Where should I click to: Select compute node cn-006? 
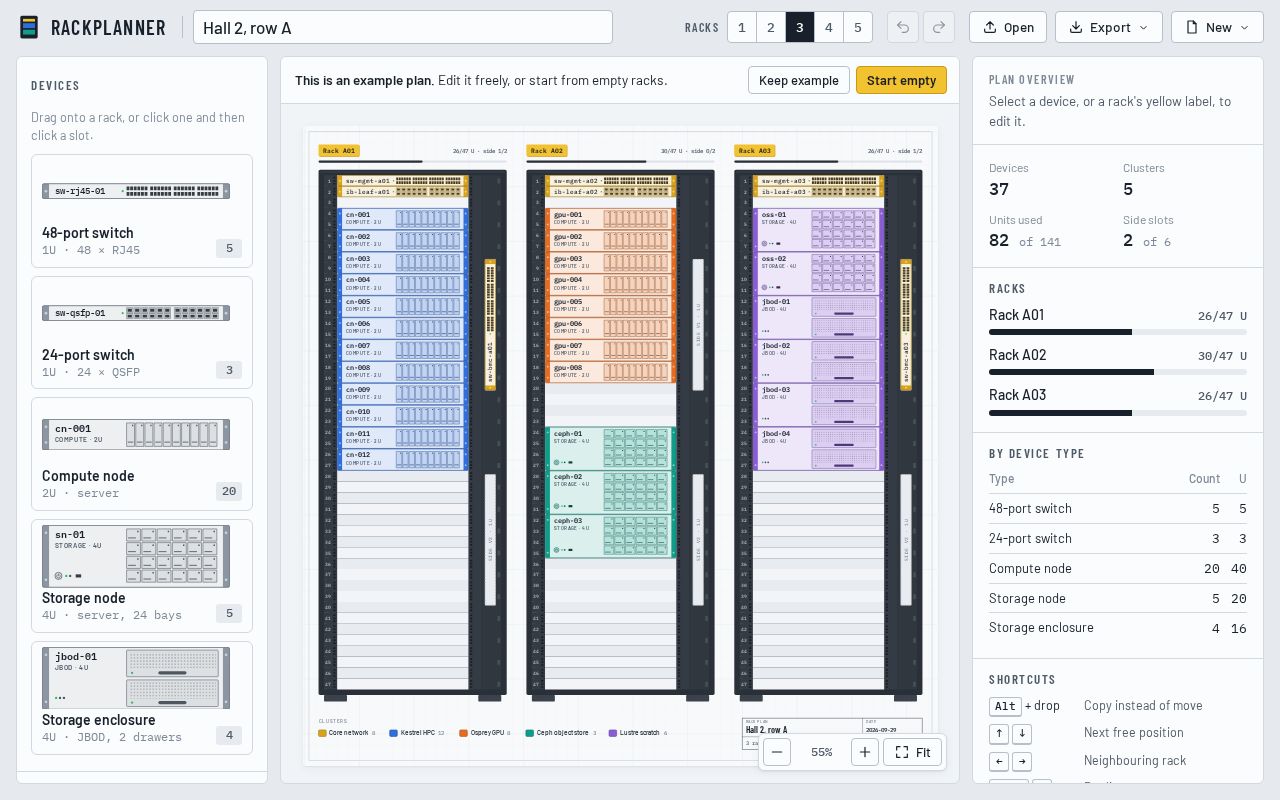(403, 328)
